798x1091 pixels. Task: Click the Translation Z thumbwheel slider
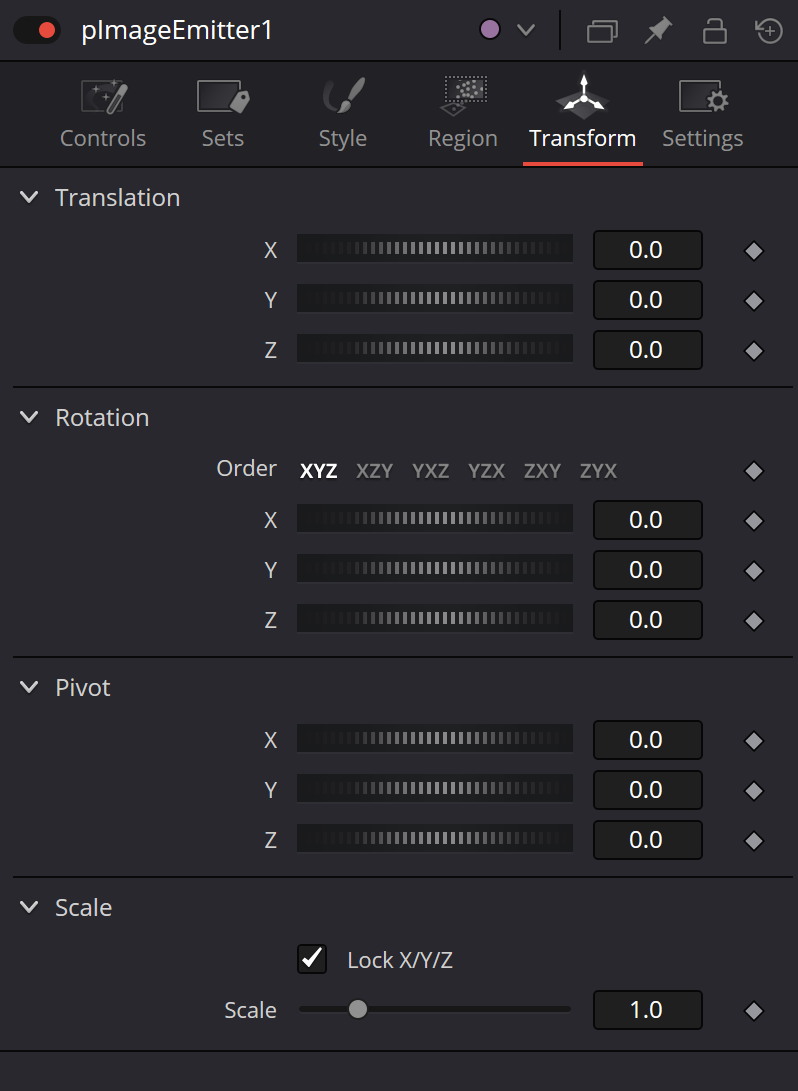435,349
